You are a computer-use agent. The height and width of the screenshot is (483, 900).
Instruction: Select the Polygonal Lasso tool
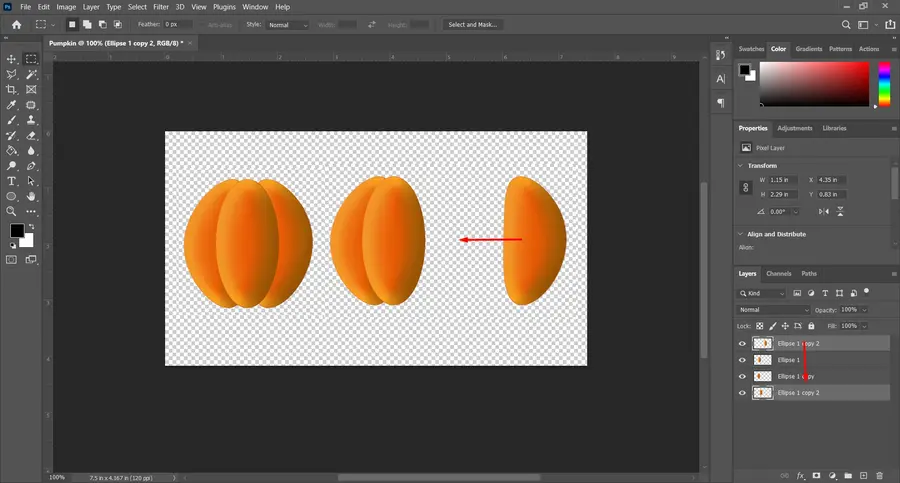[x=11, y=74]
